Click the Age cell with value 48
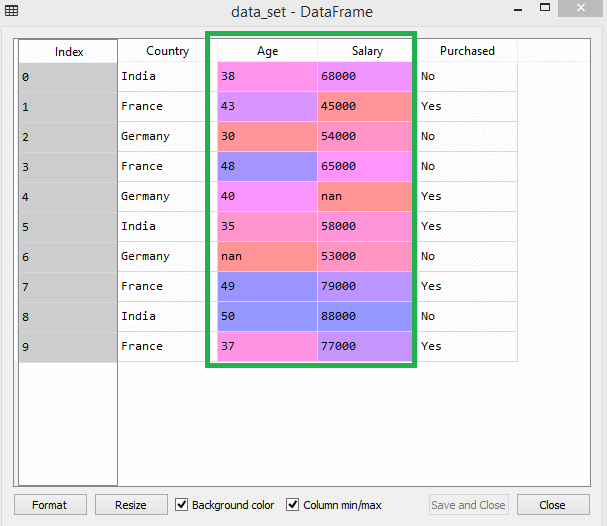 [x=267, y=166]
